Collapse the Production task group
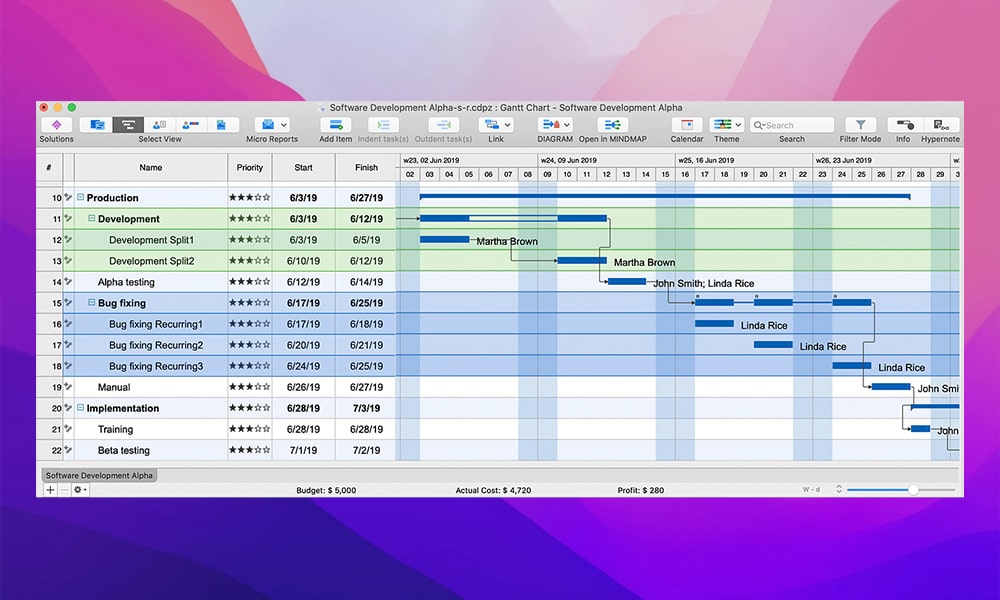The image size is (1000, 600). point(81,198)
